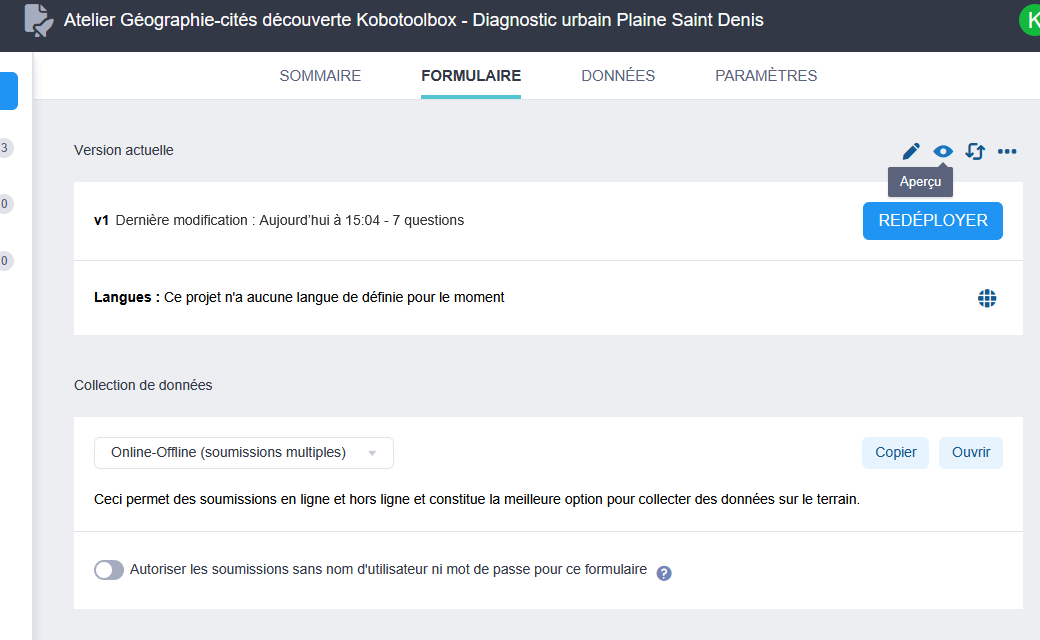Select the FORMULAIRE tab
The image size is (1040, 640).
(x=471, y=76)
